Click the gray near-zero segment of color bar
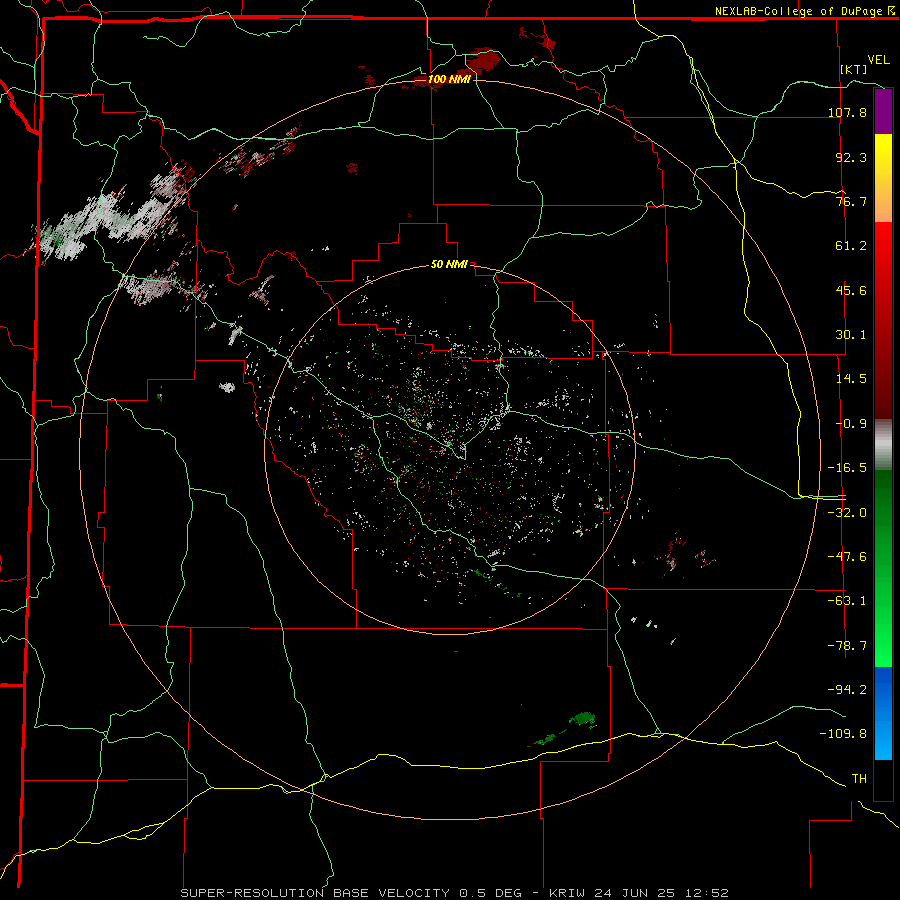The height and width of the screenshot is (900, 900). tap(883, 445)
